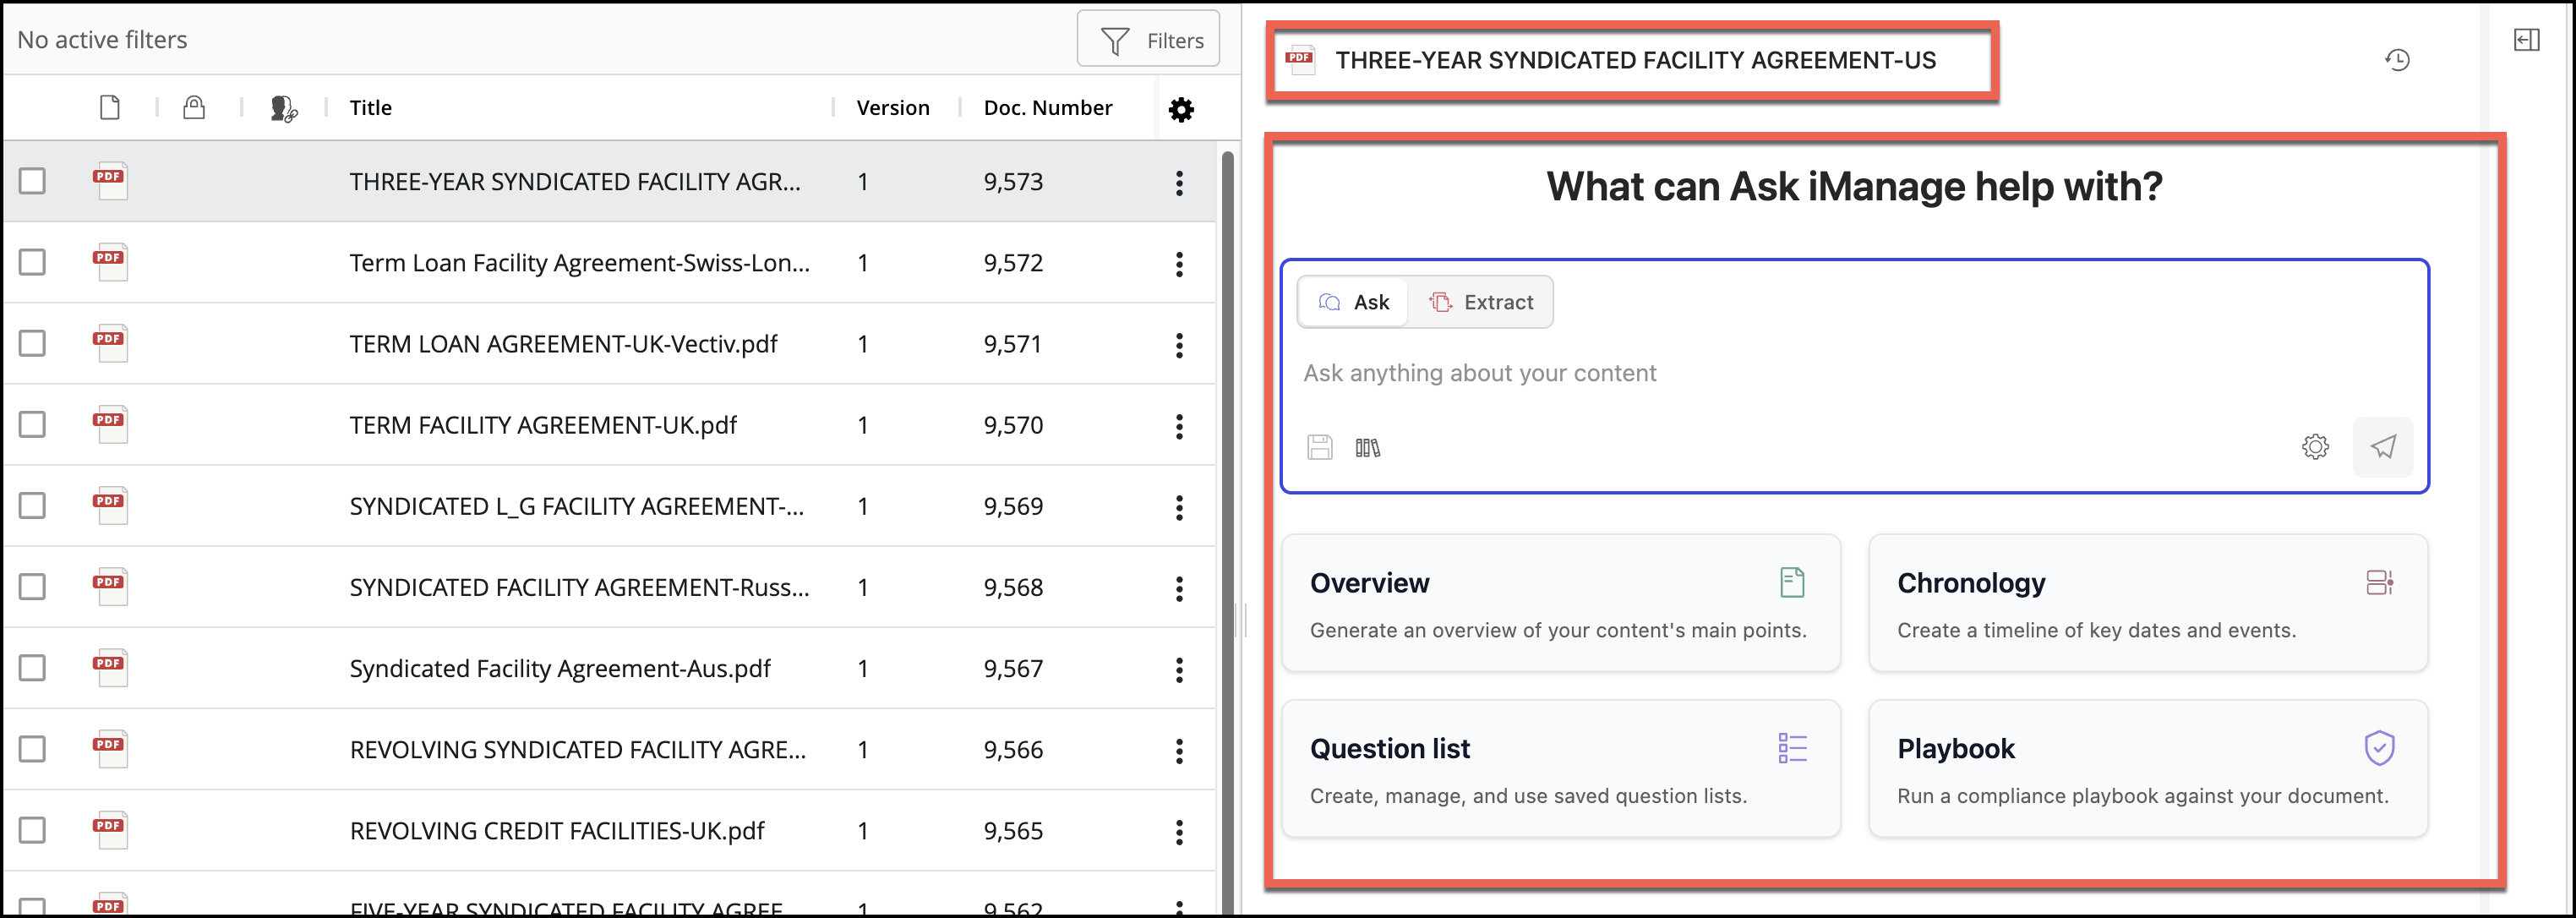Open kebab menu for document 9,567

1179,669
